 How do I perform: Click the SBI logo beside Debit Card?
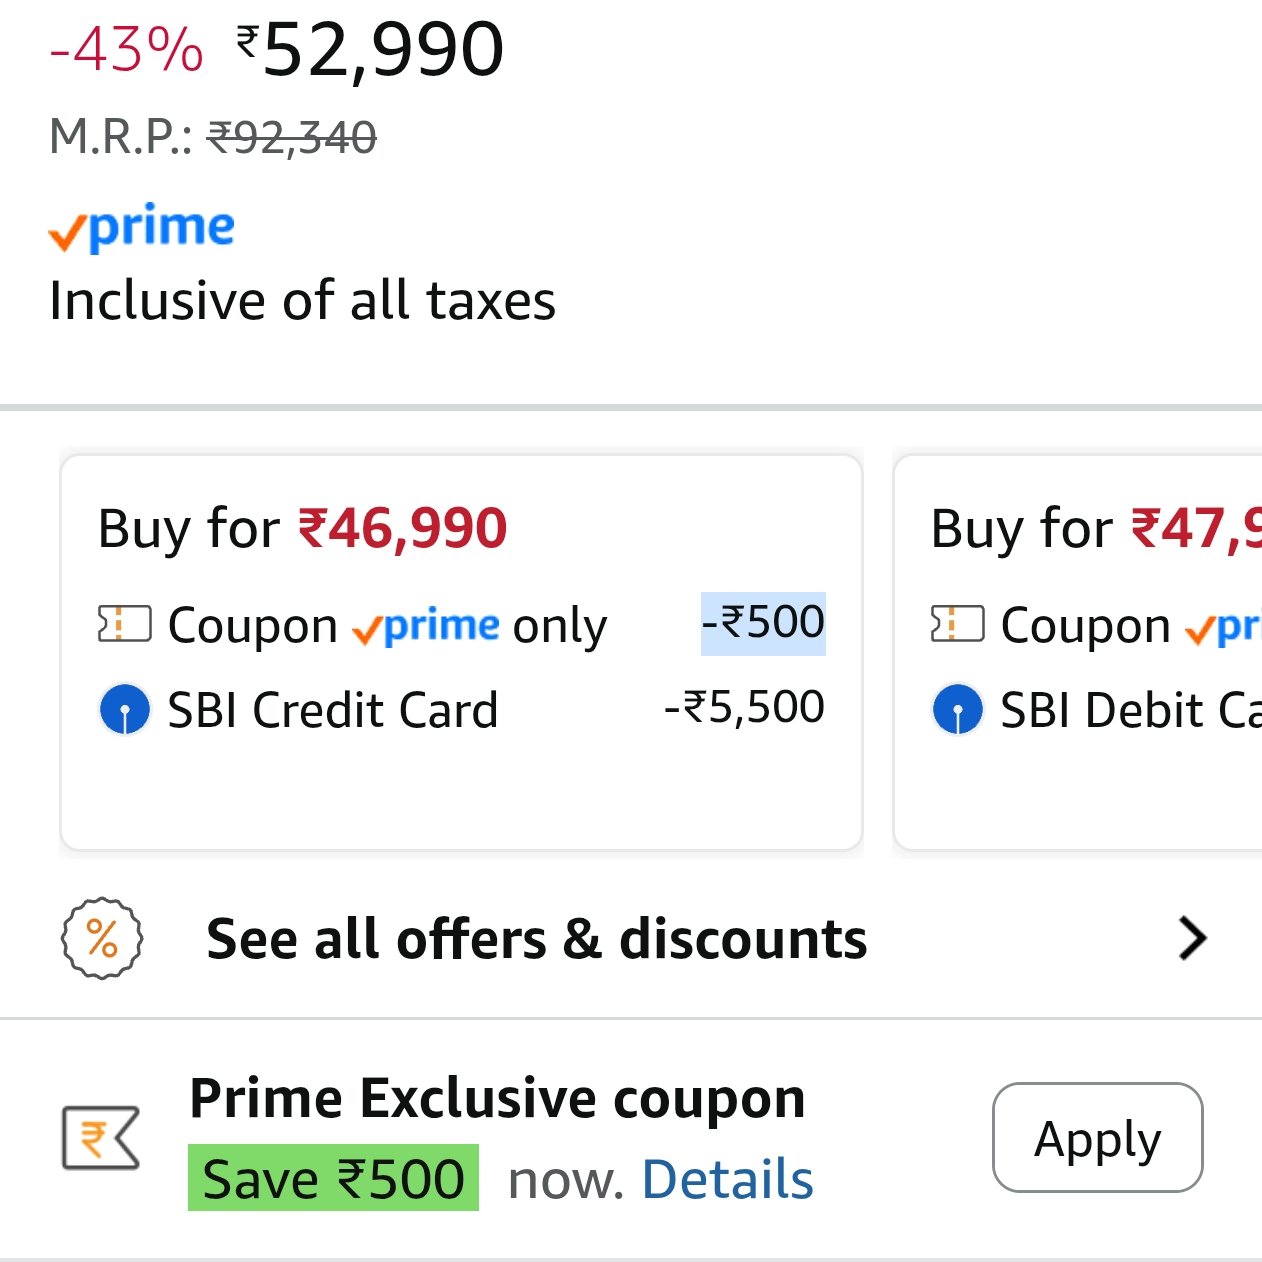[x=957, y=710]
